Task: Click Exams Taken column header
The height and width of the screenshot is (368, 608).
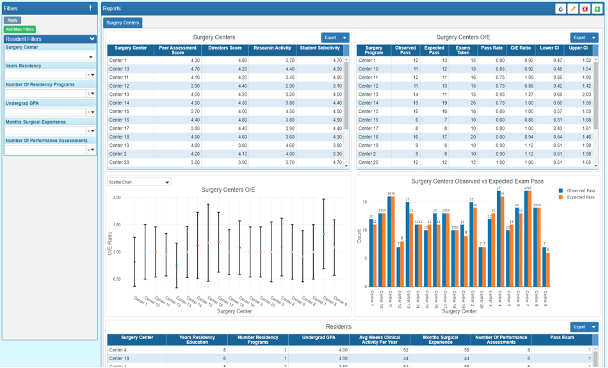Action: click(463, 50)
